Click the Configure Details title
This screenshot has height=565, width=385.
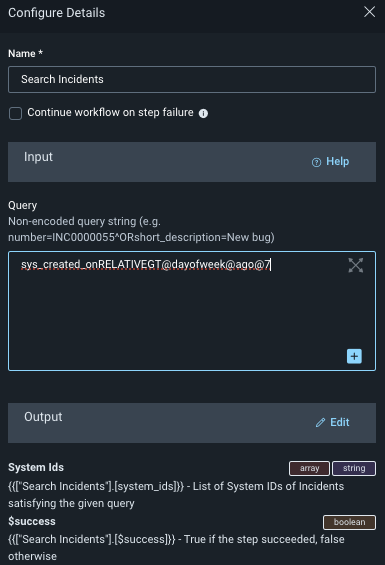pyautogui.click(x=57, y=13)
